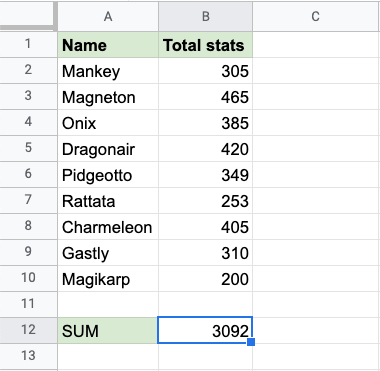The height and width of the screenshot is (371, 380).
Task: Select the row 12 header
Action: click(28, 330)
